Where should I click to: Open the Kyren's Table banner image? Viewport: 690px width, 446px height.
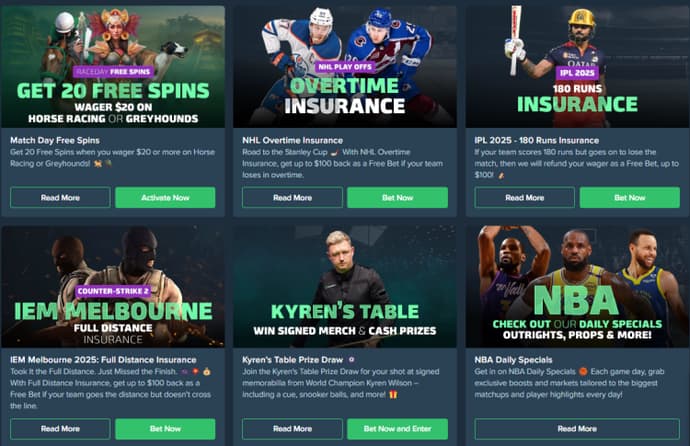click(345, 286)
